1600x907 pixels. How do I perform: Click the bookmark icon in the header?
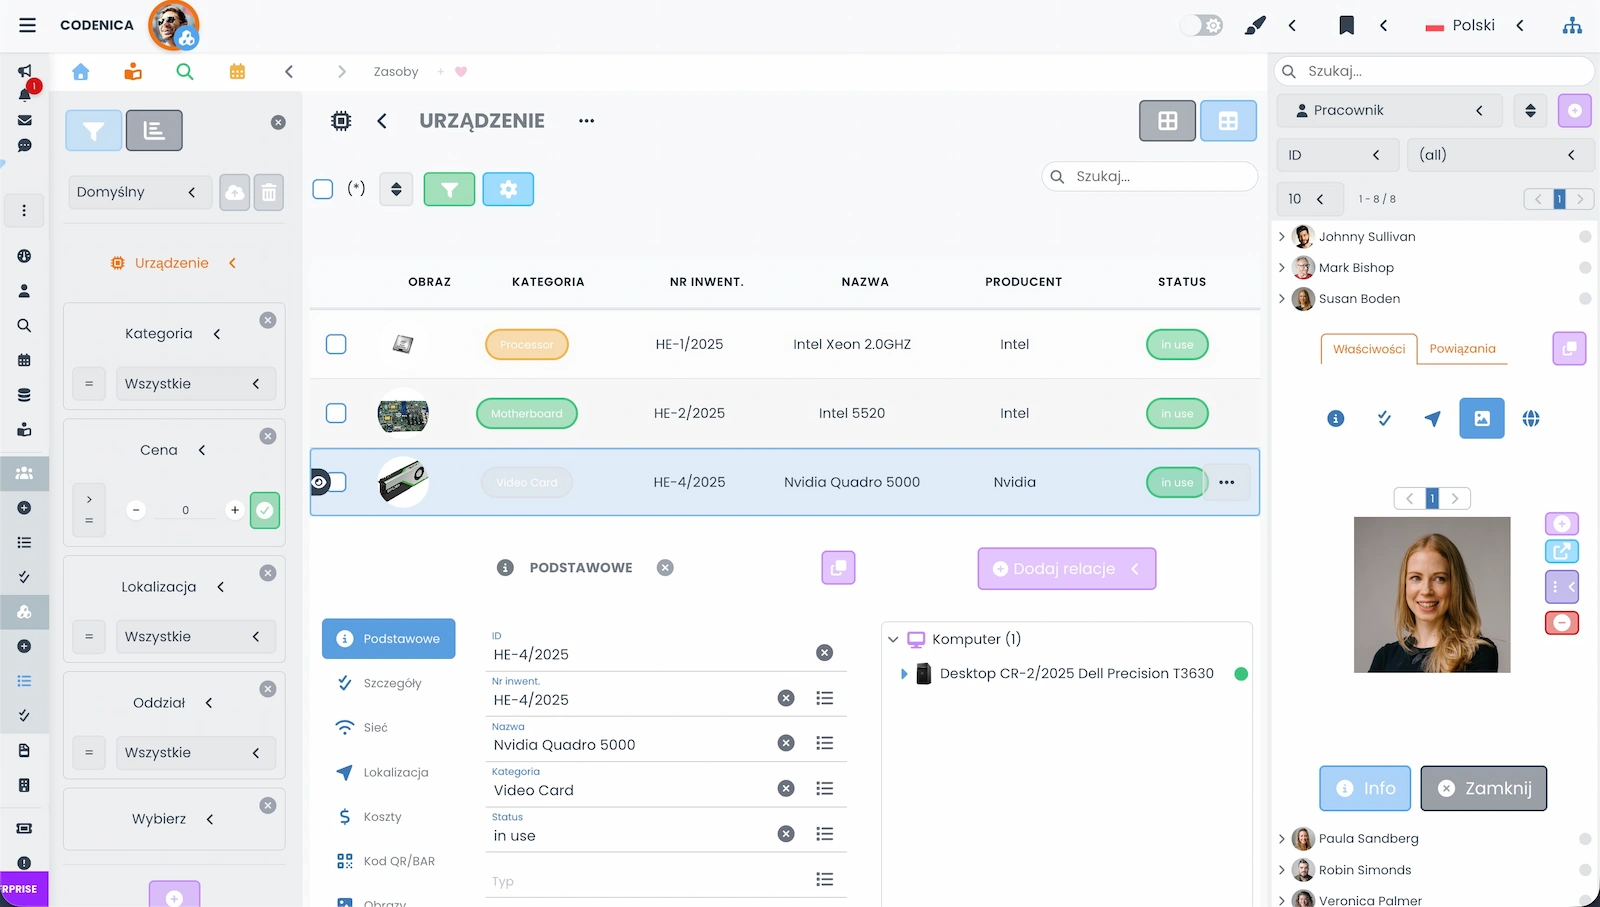tap(1346, 26)
